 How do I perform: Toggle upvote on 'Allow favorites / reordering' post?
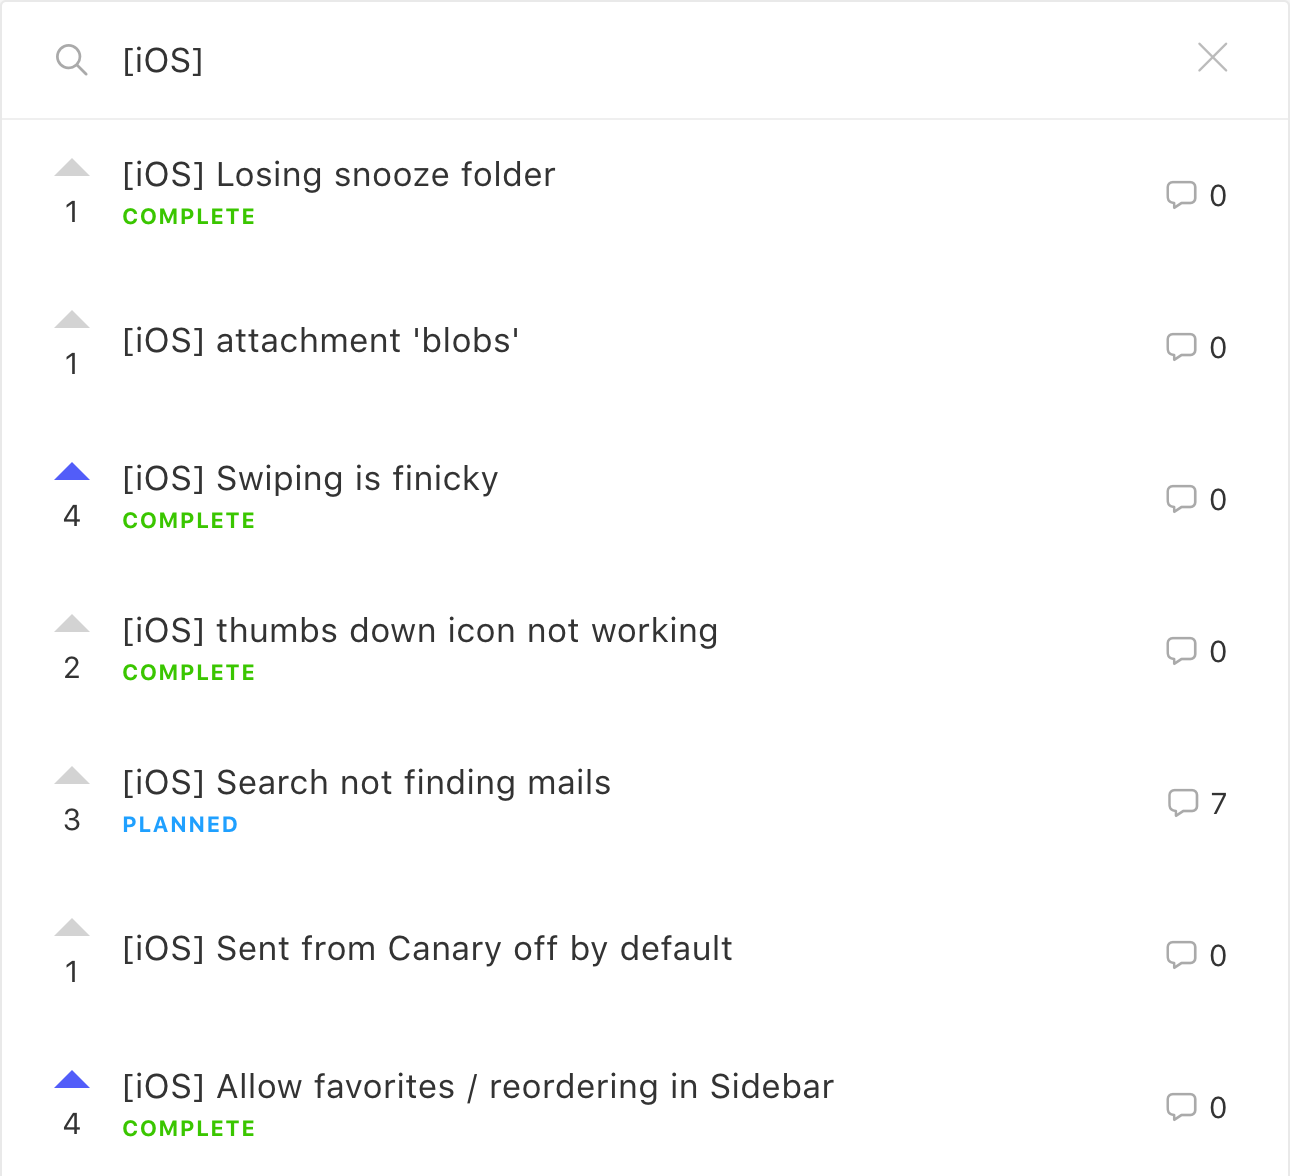tap(72, 1080)
